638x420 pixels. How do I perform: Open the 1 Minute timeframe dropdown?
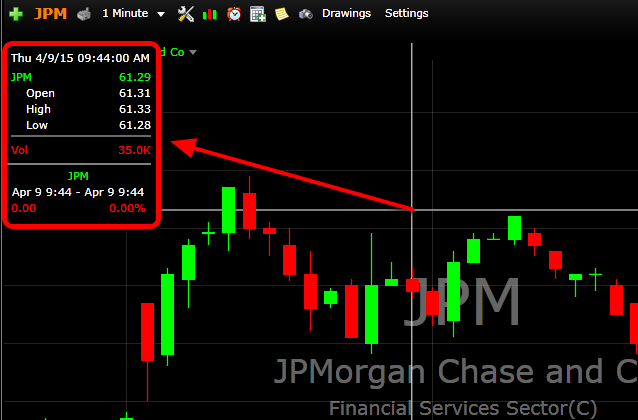coord(133,13)
